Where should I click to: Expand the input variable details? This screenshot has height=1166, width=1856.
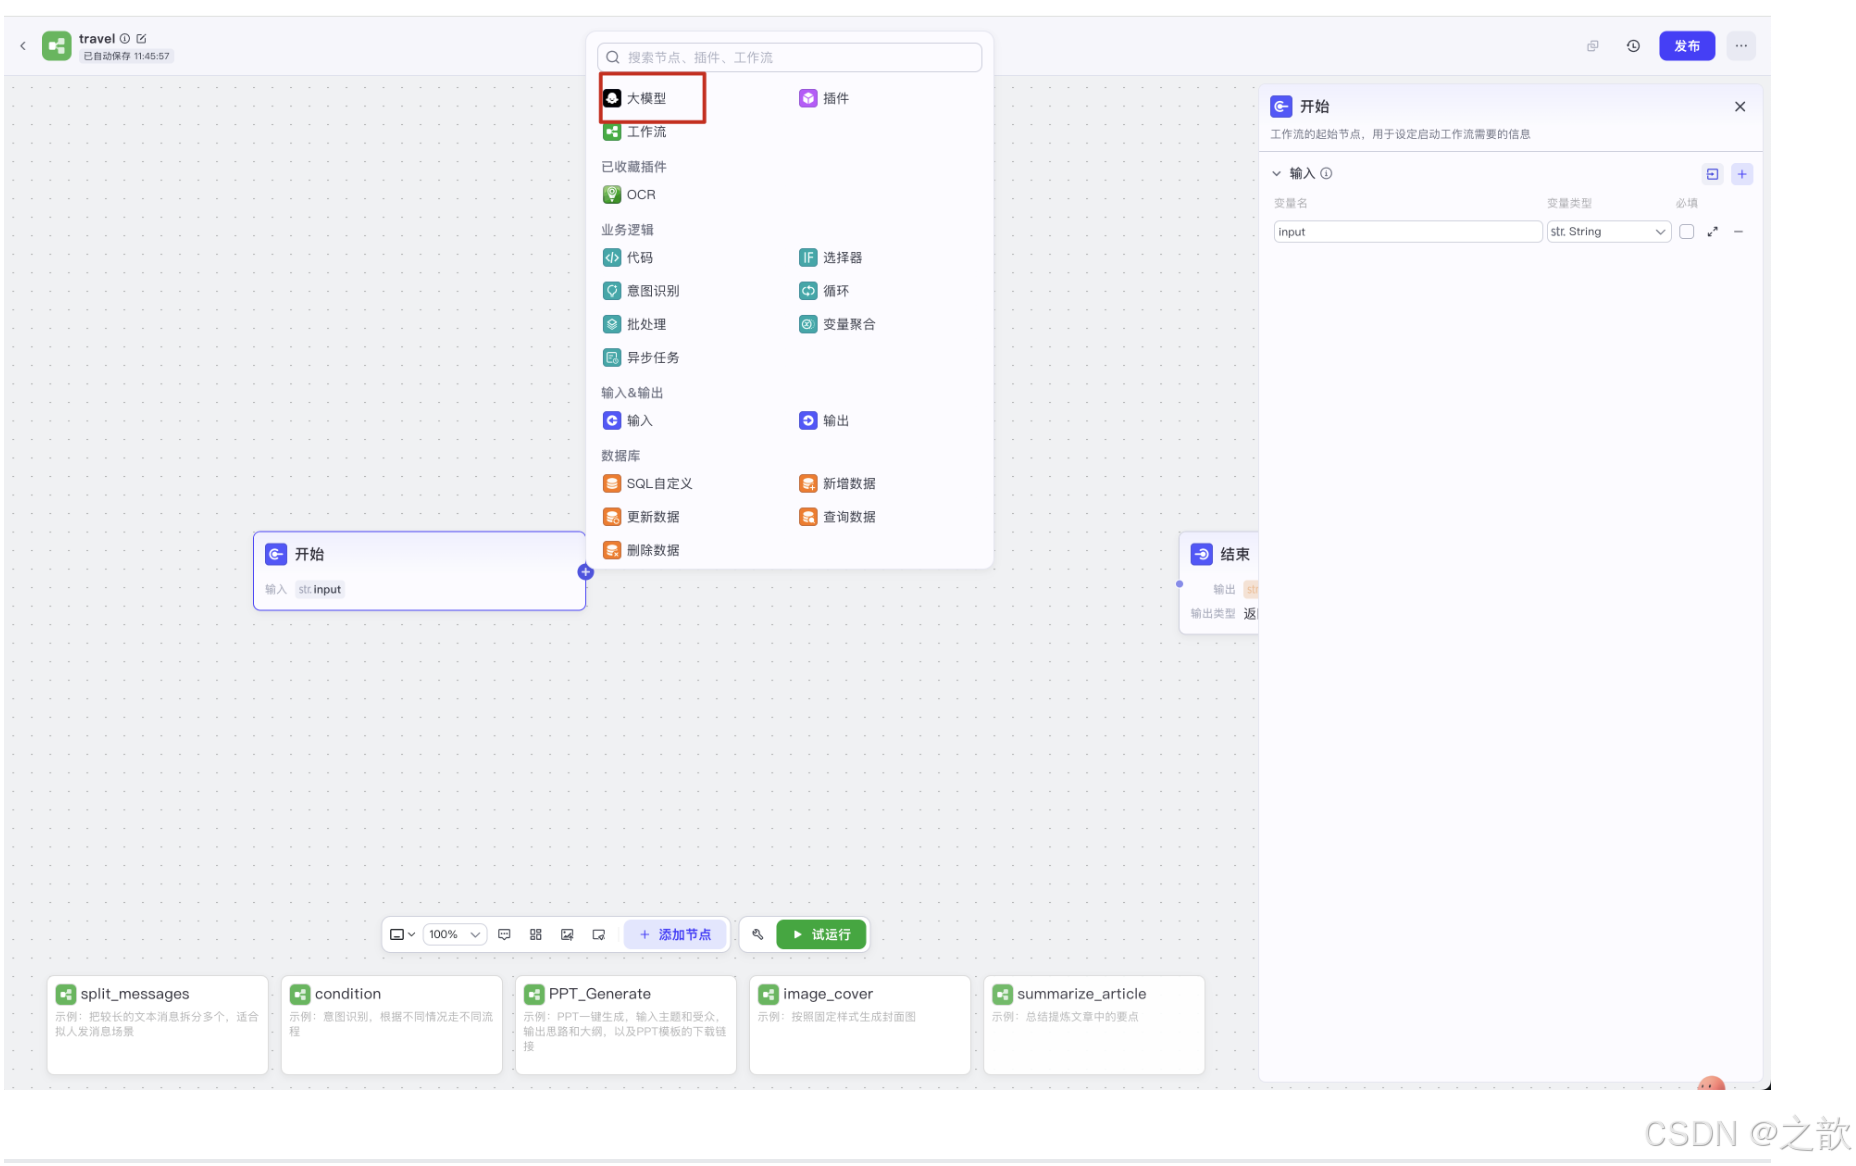(x=1712, y=232)
